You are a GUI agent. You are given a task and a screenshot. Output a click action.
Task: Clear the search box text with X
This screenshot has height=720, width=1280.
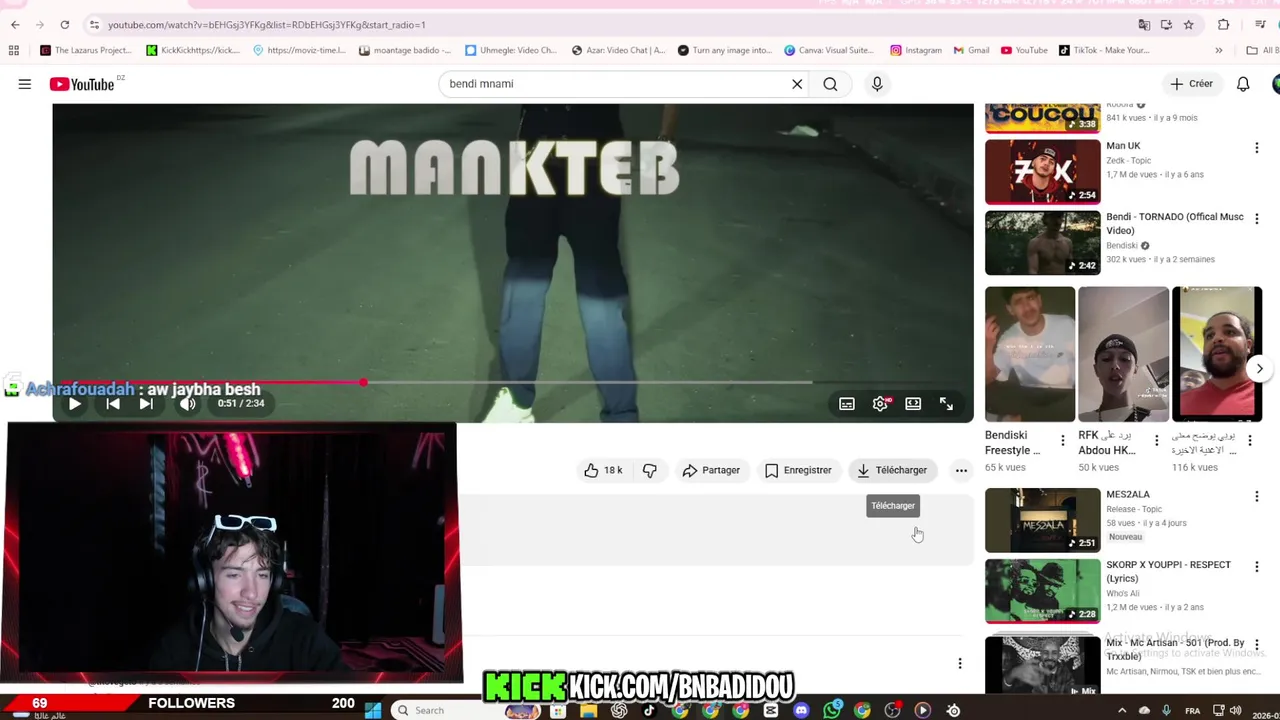(x=797, y=84)
